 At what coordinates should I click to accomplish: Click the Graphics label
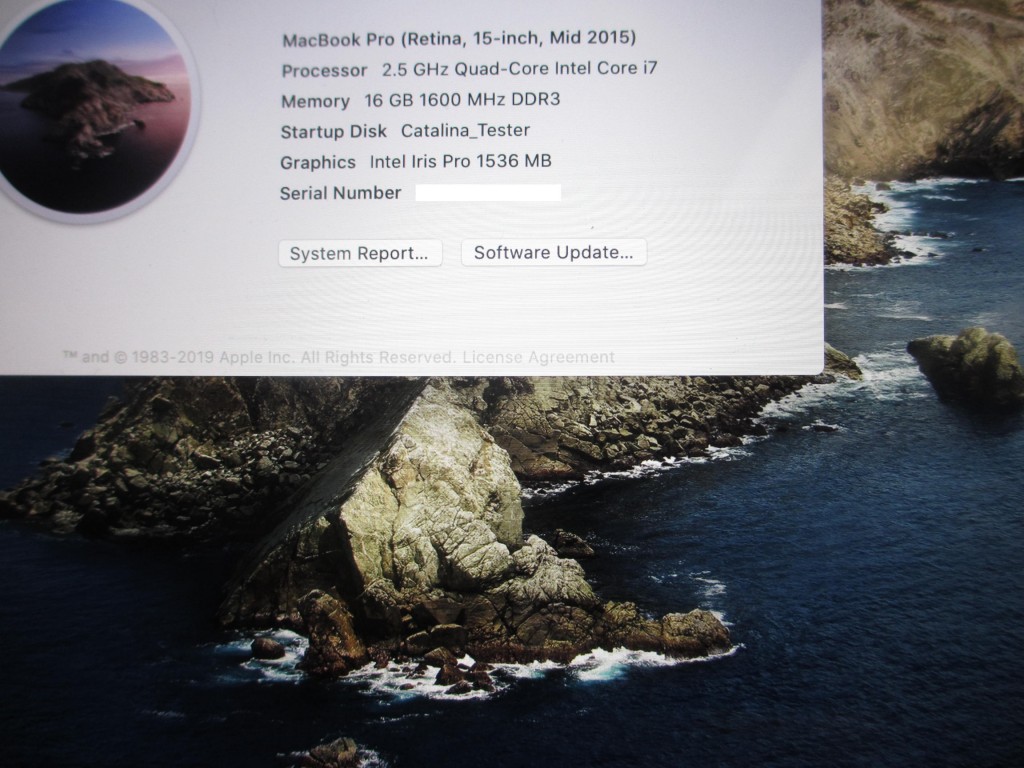coord(317,163)
